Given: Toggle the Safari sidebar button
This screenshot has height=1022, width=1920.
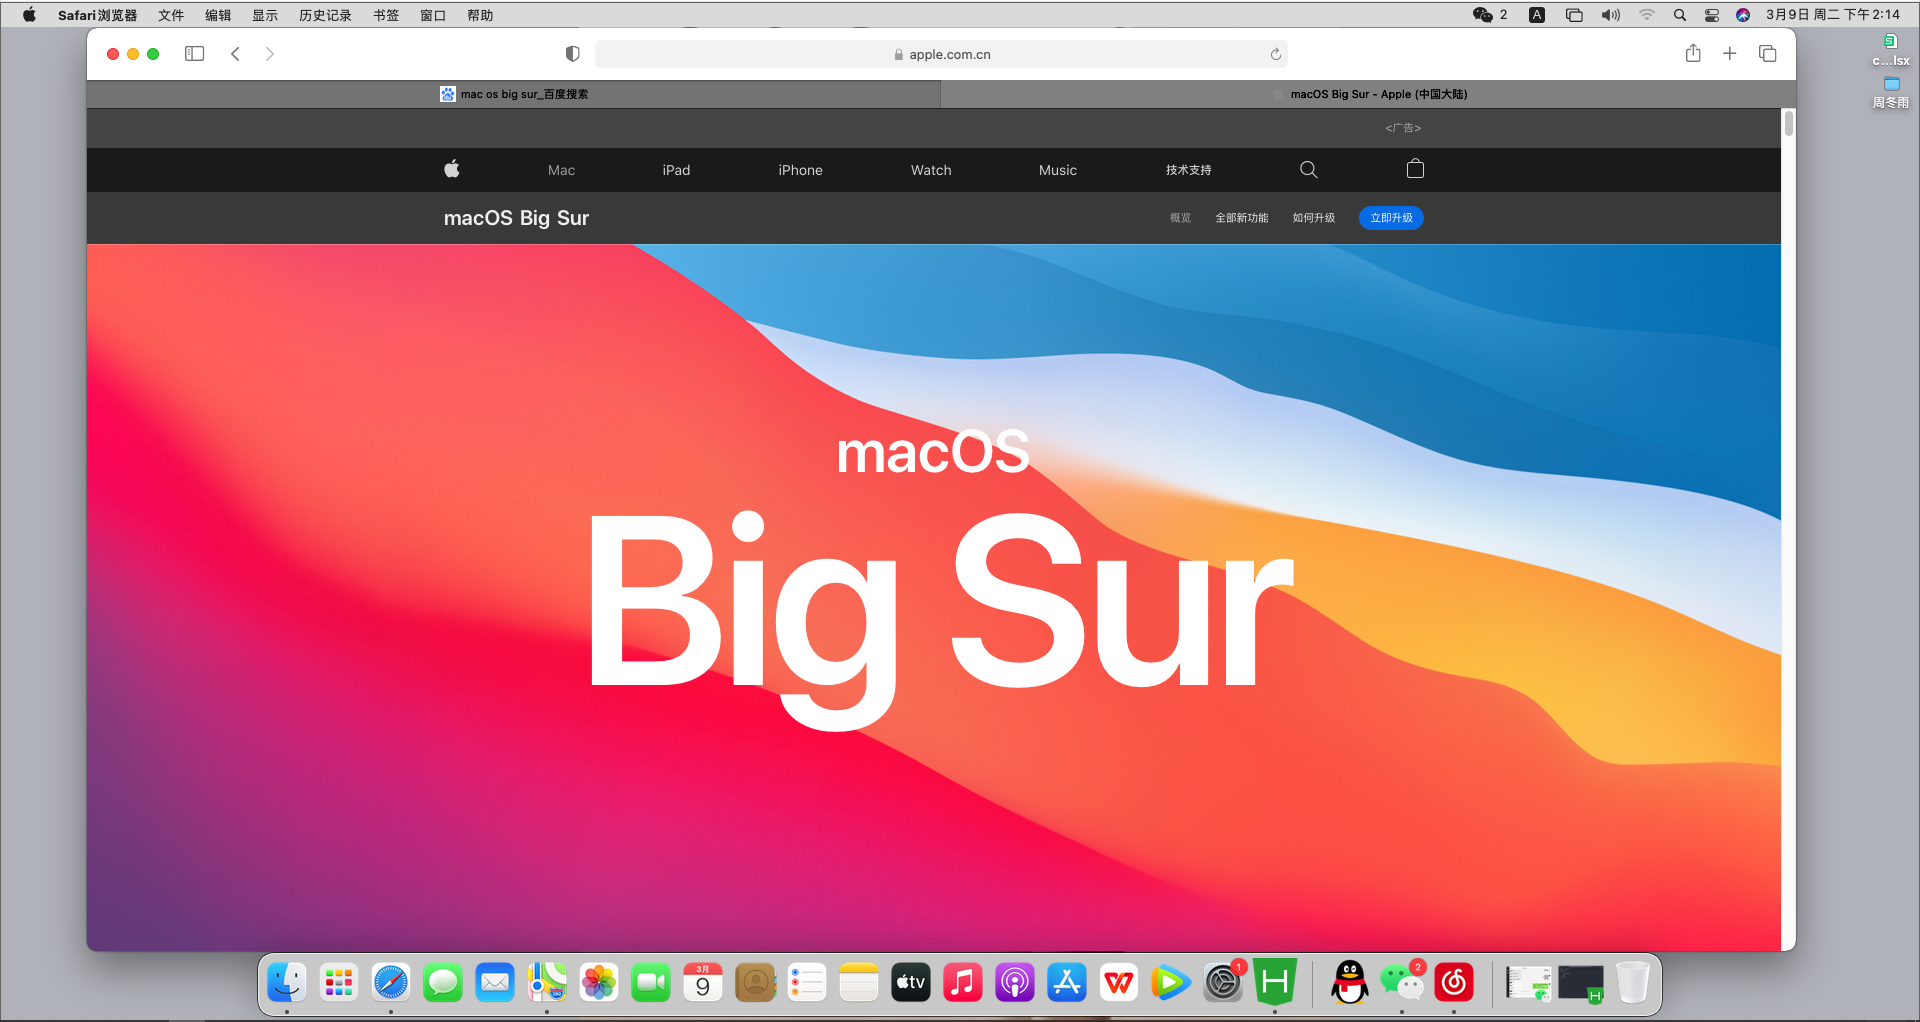Looking at the screenshot, I should click(x=195, y=54).
